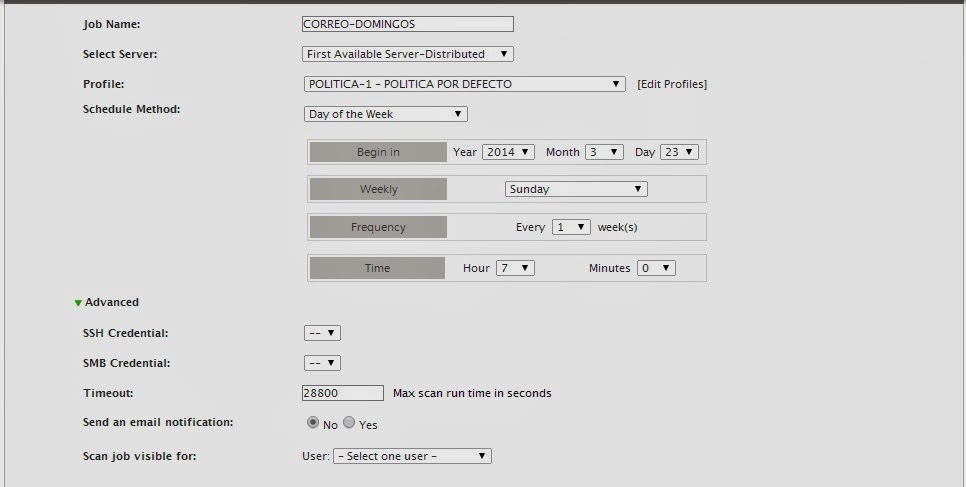This screenshot has height=487, width=966.
Task: Open the Minutes dropdown
Action: tap(655, 268)
